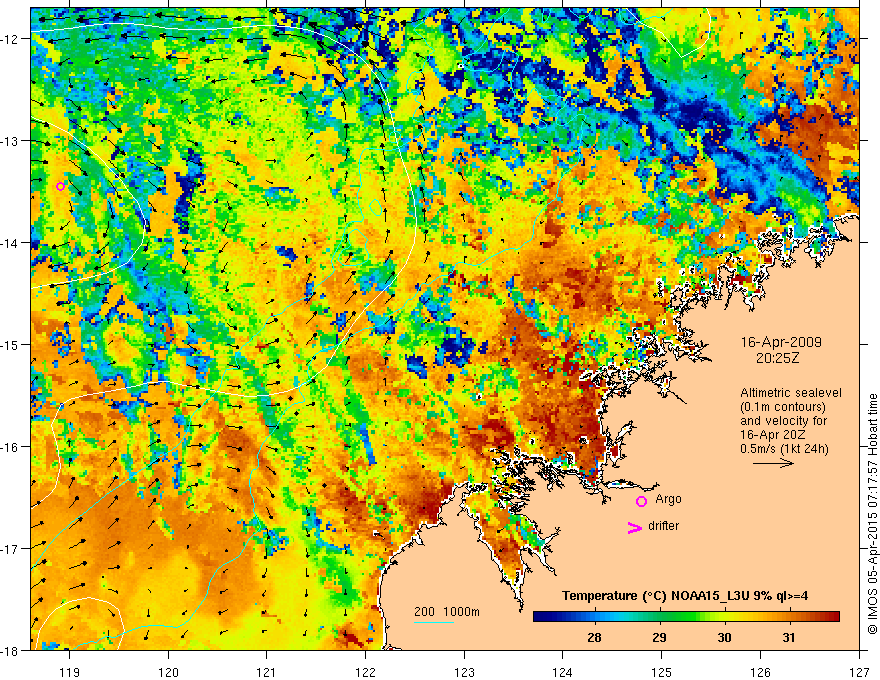
Task: Click longitude axis label 122
Action: pyautogui.click(x=365, y=672)
